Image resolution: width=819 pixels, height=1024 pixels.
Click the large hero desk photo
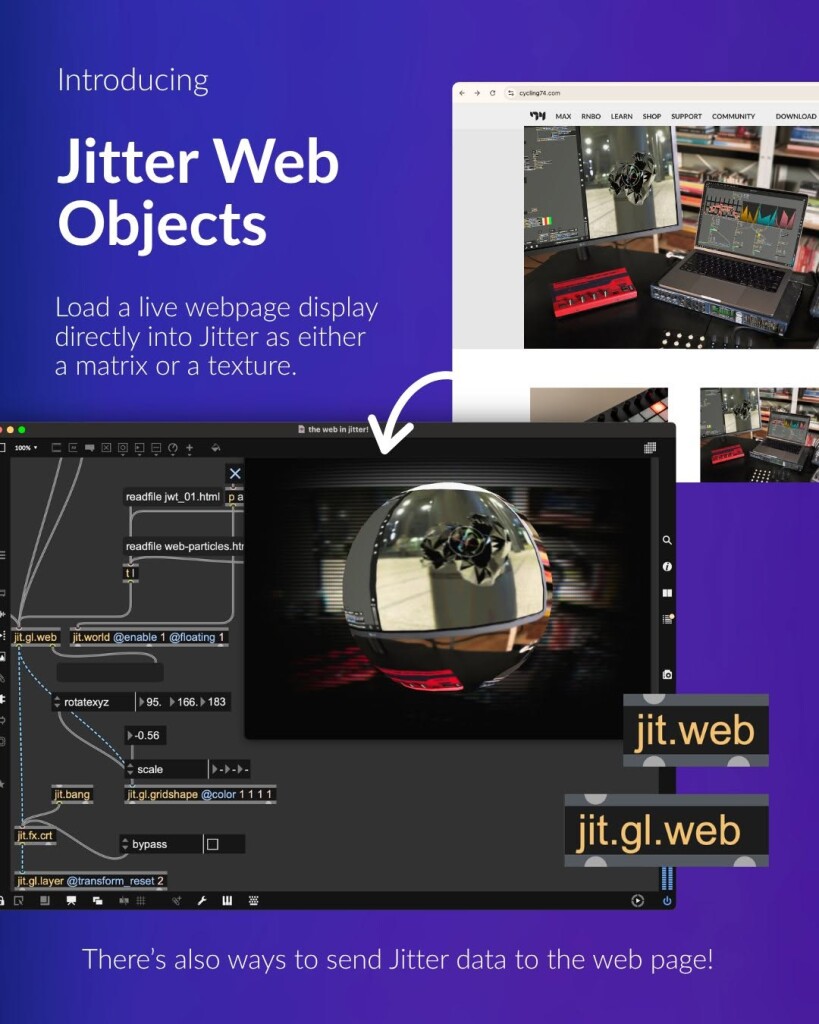click(x=671, y=237)
